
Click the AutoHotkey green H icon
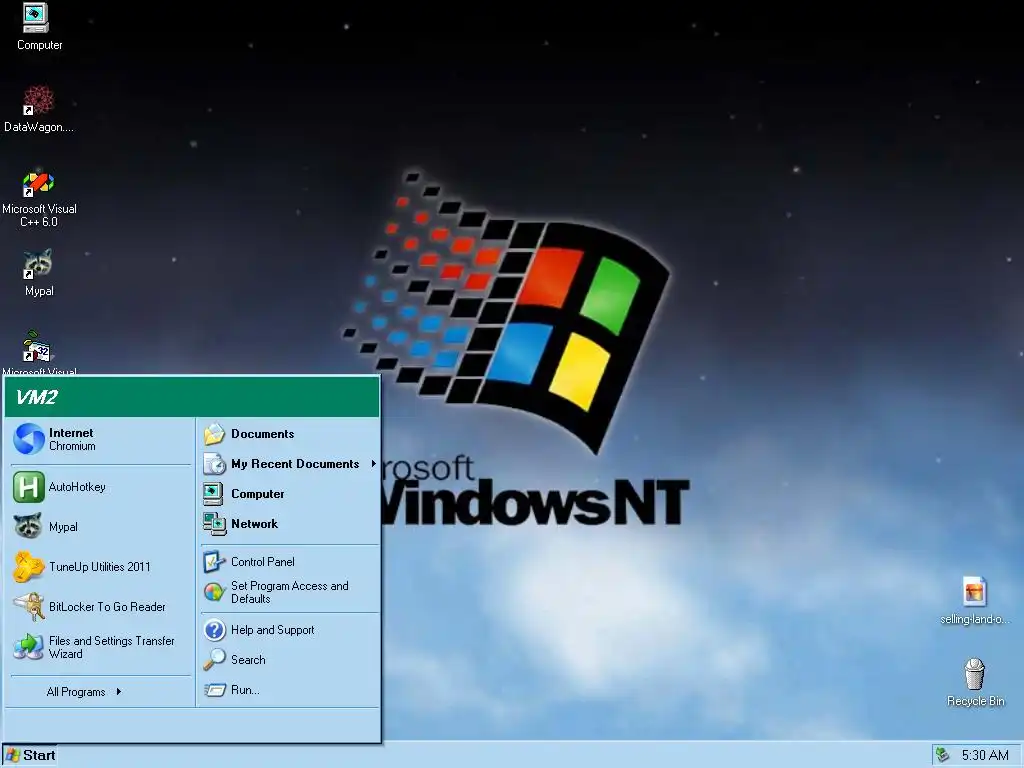pyautogui.click(x=29, y=487)
